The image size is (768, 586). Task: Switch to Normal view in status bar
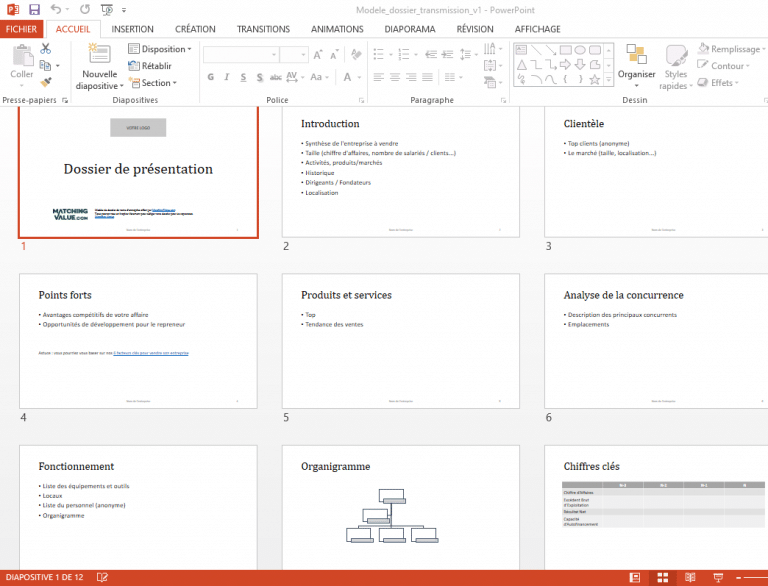(636, 578)
